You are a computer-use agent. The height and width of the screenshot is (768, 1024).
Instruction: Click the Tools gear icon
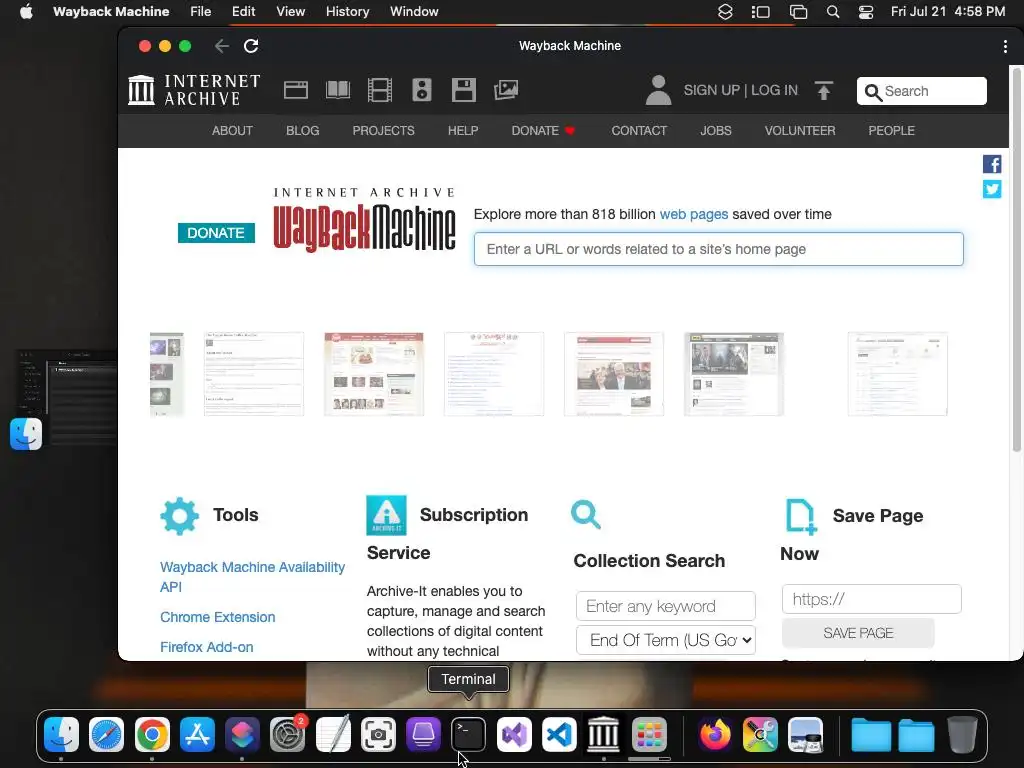tap(180, 516)
